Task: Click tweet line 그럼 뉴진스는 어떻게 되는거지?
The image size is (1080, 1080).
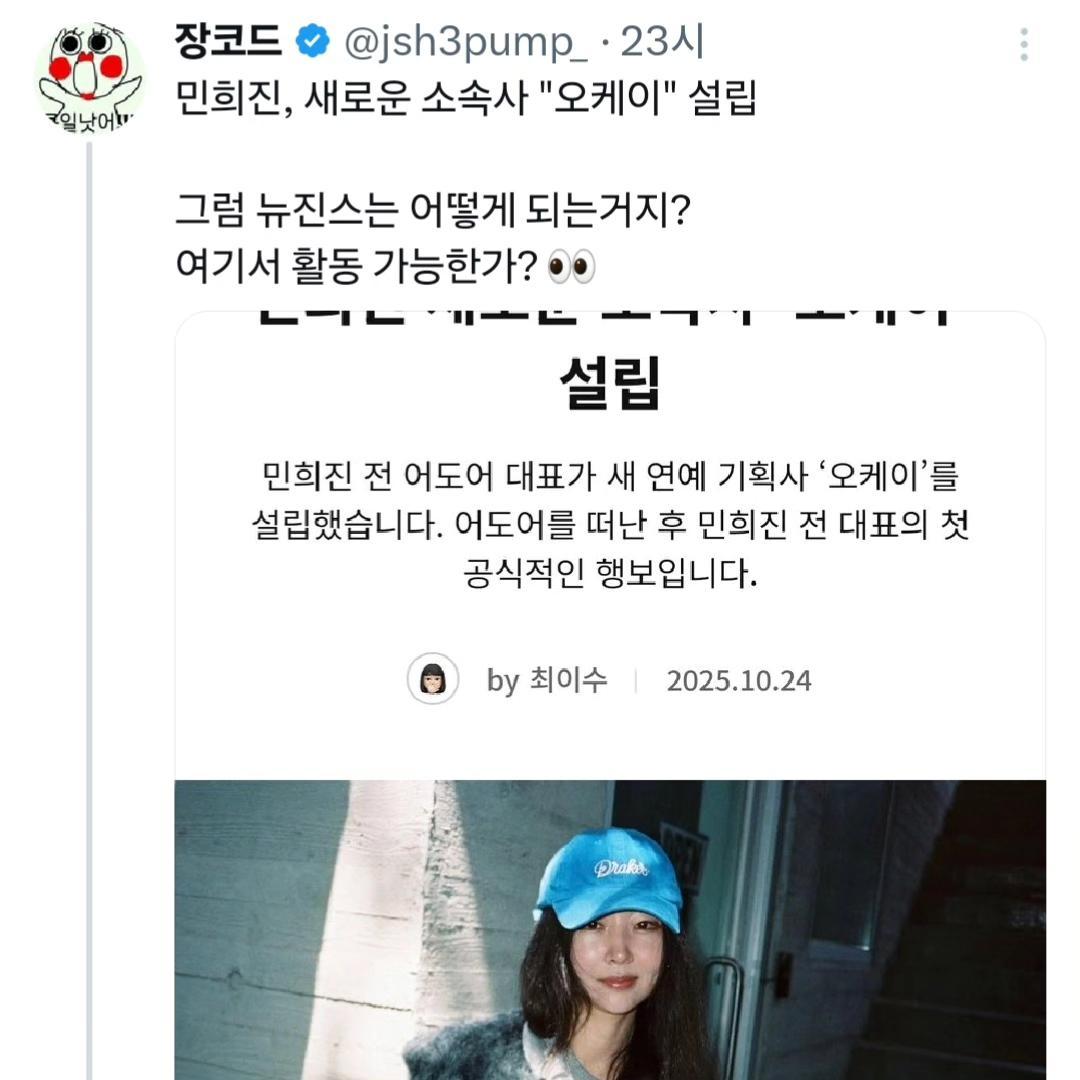Action: [x=433, y=209]
